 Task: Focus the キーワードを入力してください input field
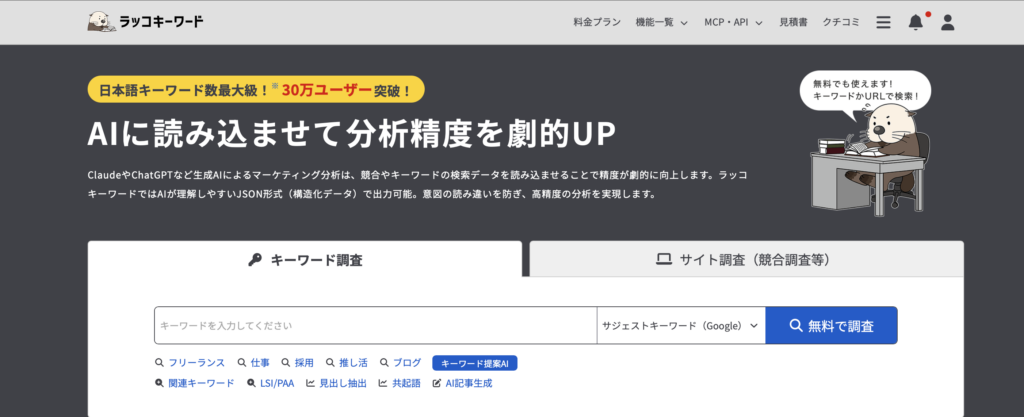coord(376,325)
